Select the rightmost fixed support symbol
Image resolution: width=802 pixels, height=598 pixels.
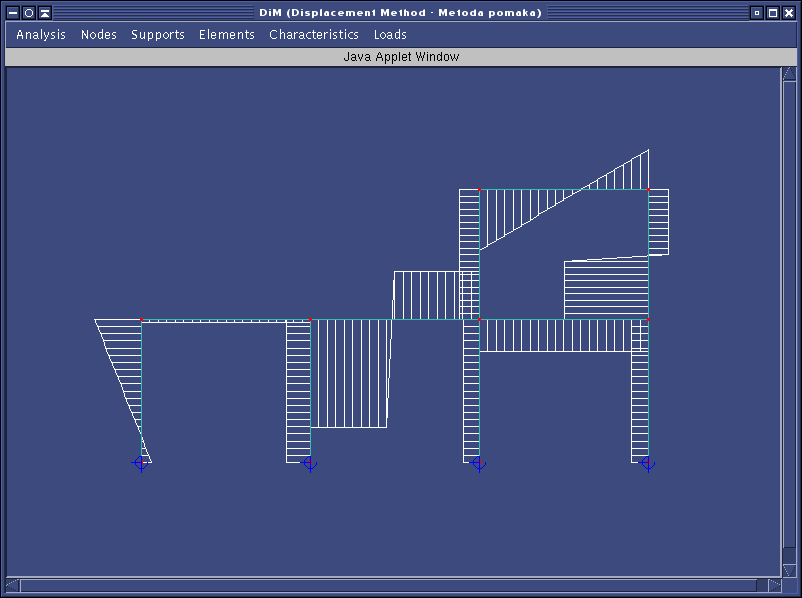point(648,463)
